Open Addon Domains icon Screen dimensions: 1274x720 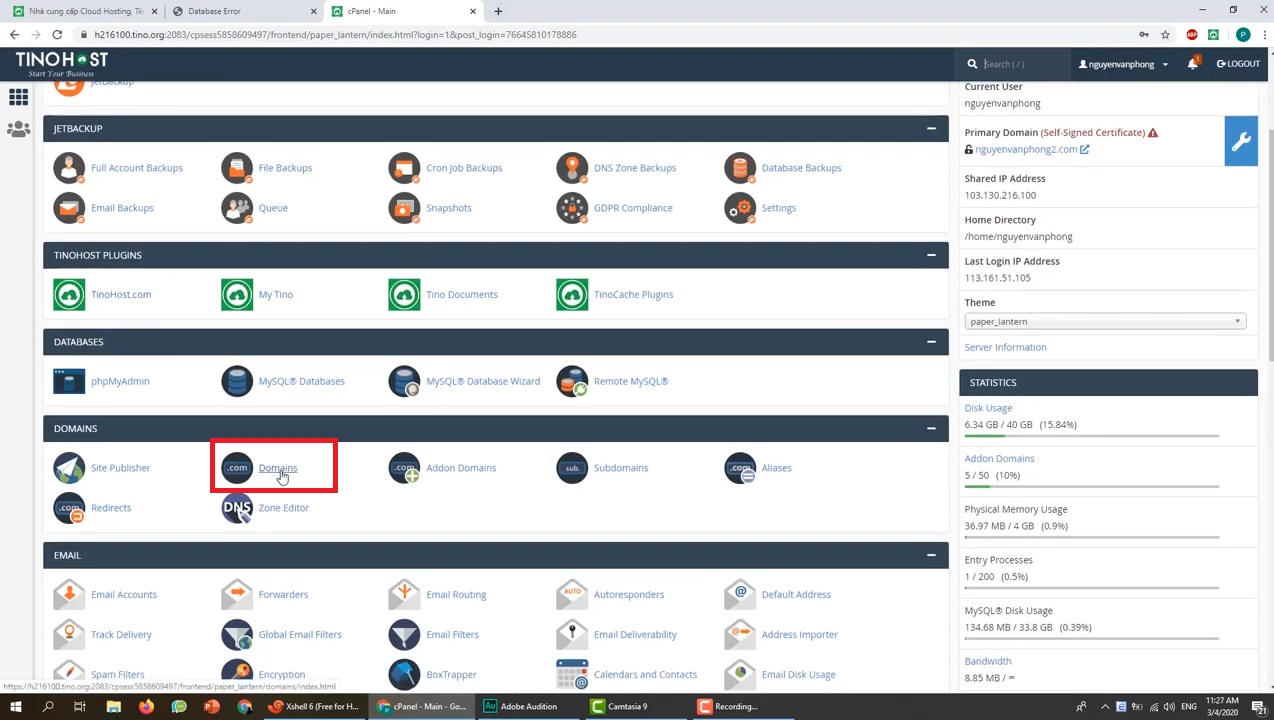click(404, 468)
